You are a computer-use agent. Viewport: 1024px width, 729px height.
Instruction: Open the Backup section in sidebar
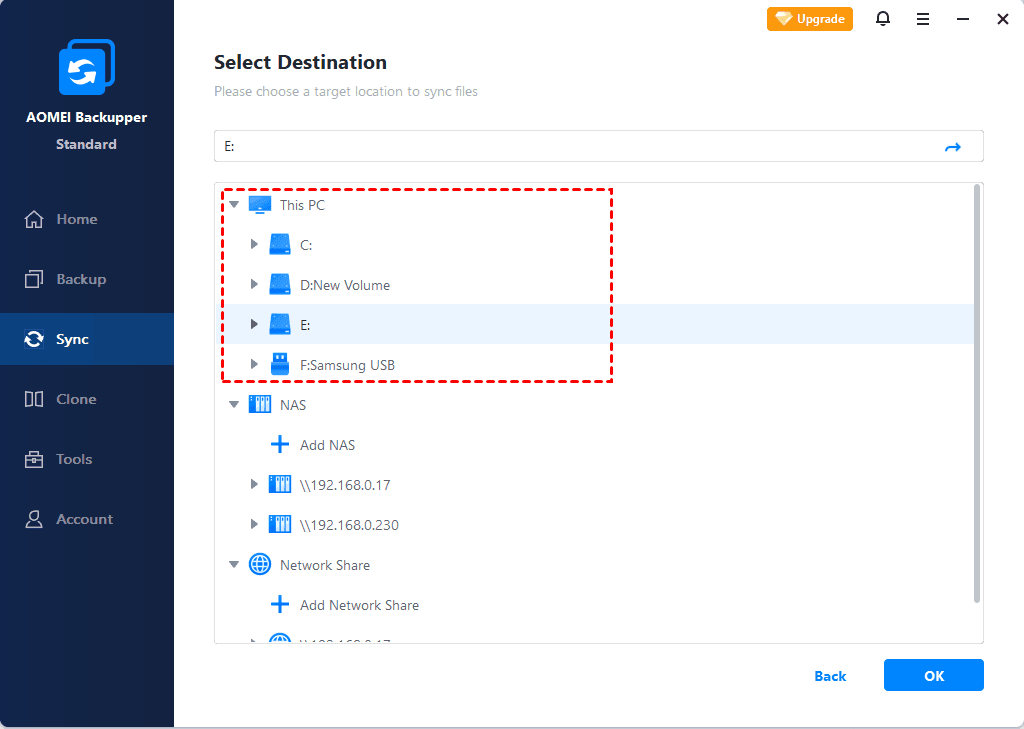pos(80,279)
